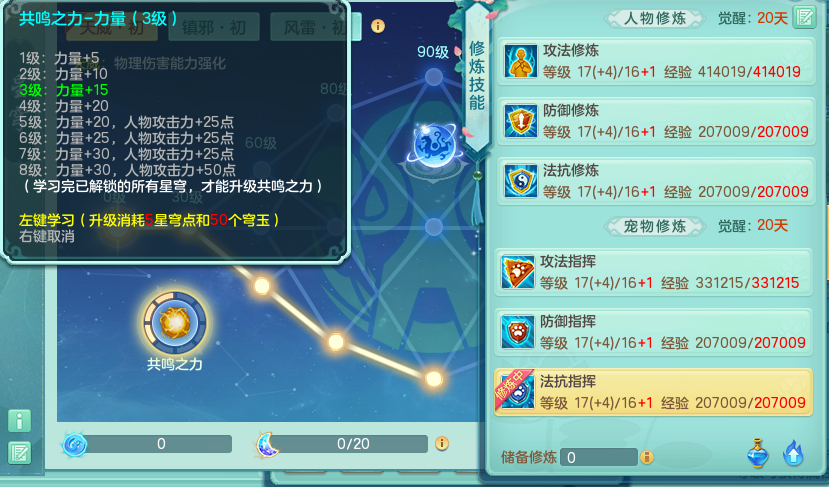
Task: Use the blue potion bottle icon
Action: click(x=758, y=453)
